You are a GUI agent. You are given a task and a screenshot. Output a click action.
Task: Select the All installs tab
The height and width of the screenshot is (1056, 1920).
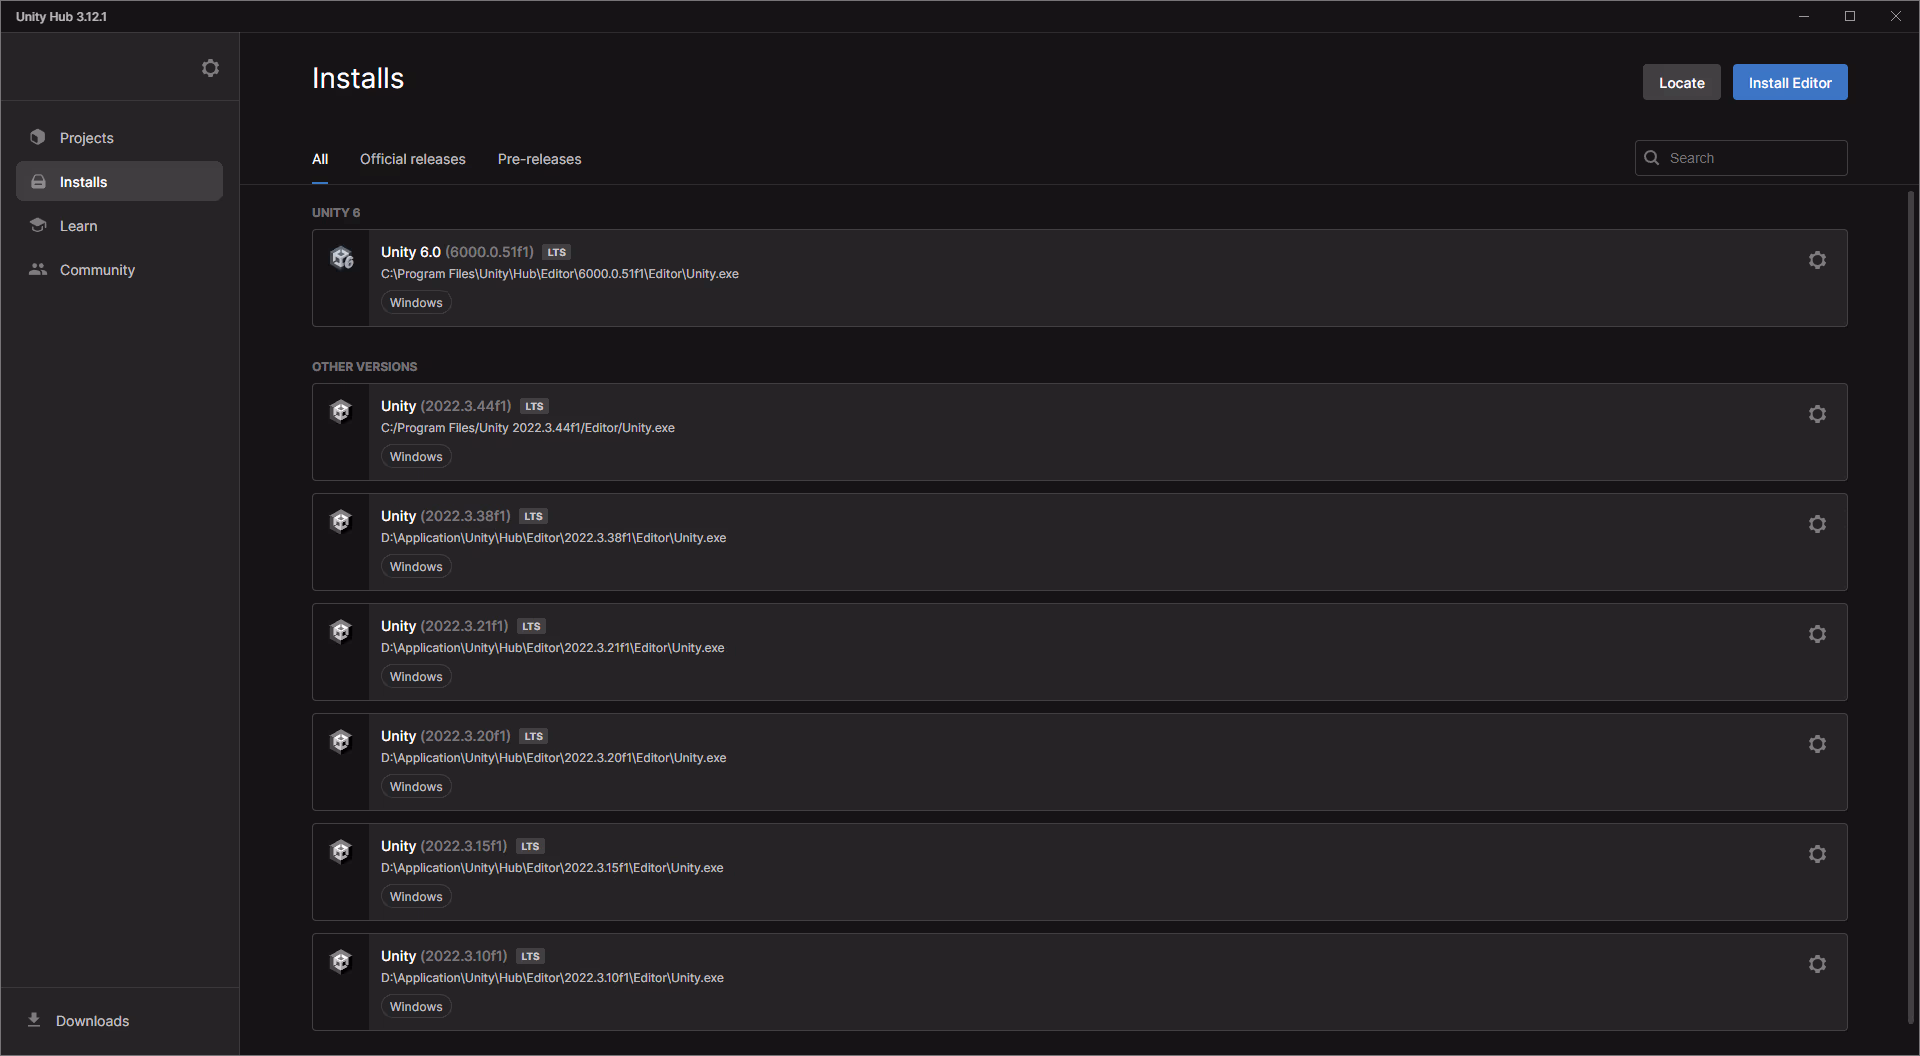pyautogui.click(x=320, y=159)
